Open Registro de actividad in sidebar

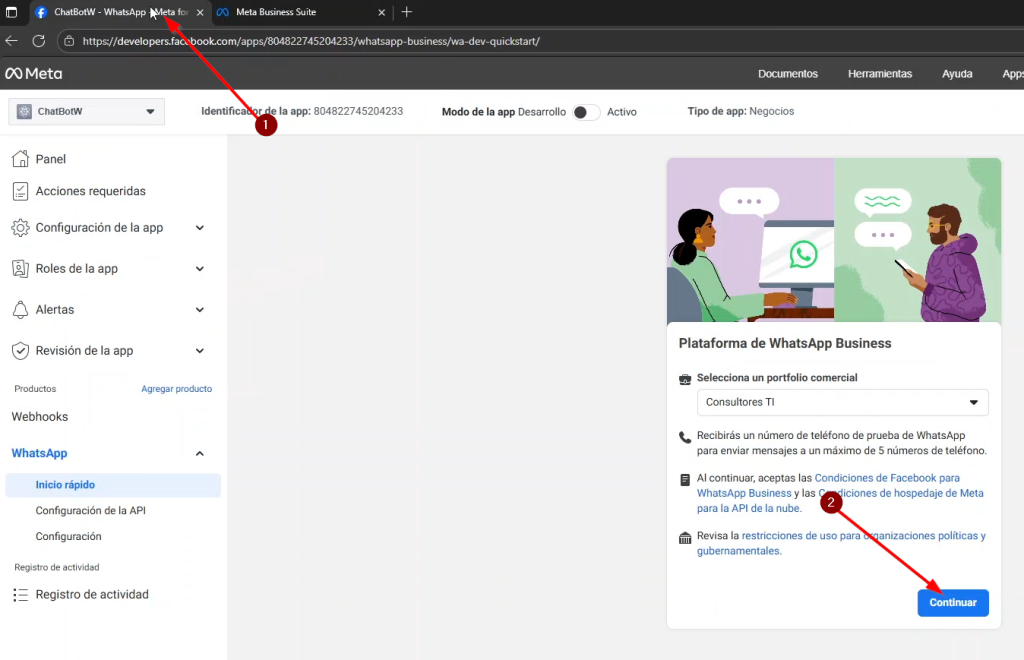pyautogui.click(x=92, y=595)
